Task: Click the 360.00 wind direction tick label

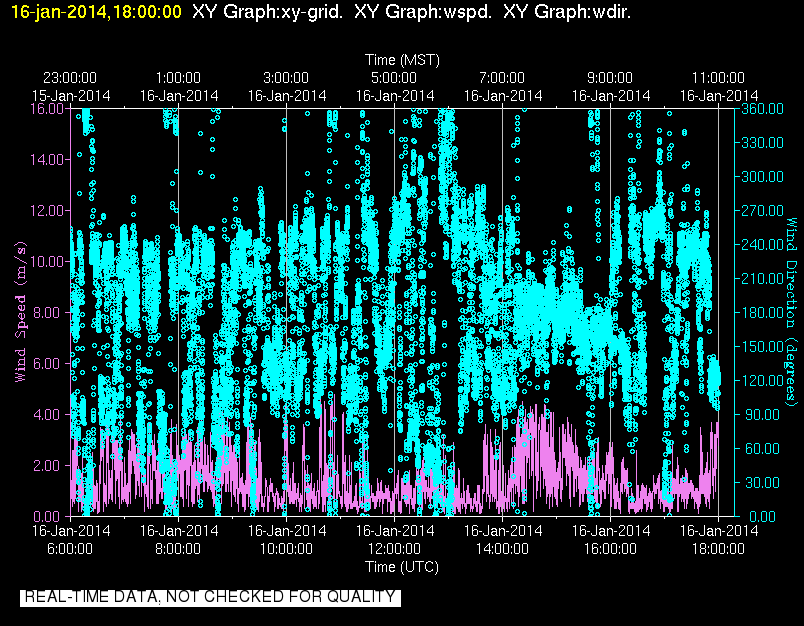Action: point(762,109)
